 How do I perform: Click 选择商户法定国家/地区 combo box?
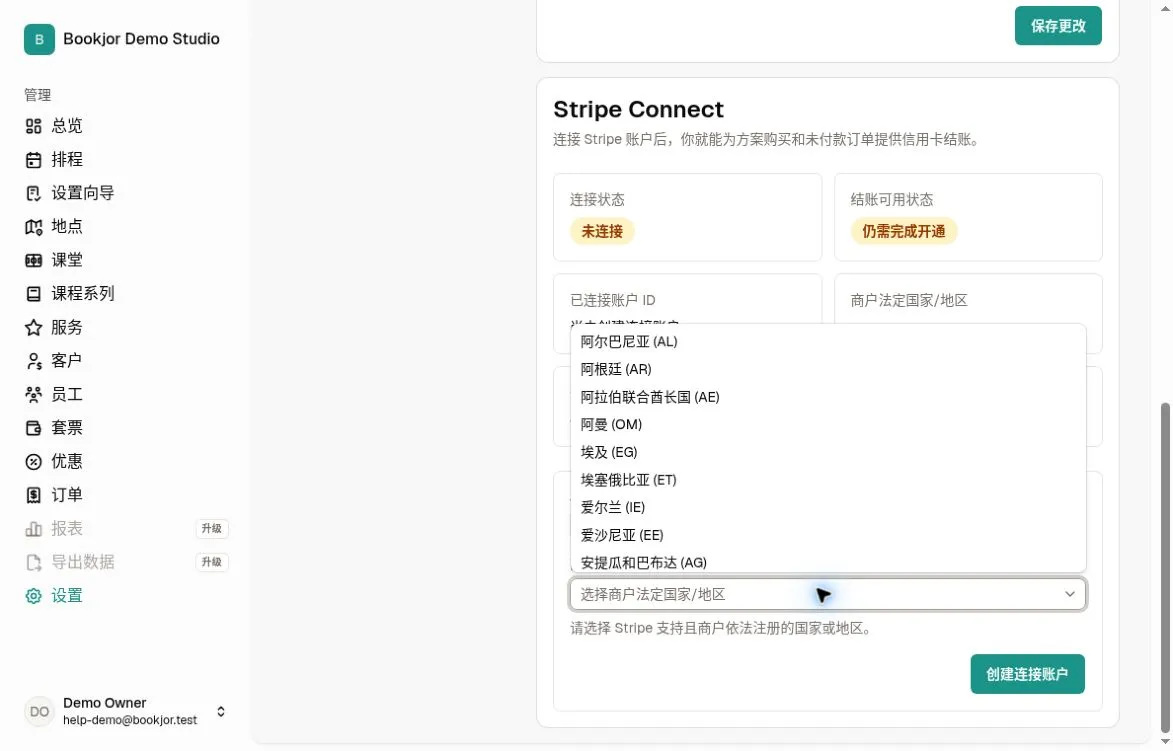click(827, 594)
